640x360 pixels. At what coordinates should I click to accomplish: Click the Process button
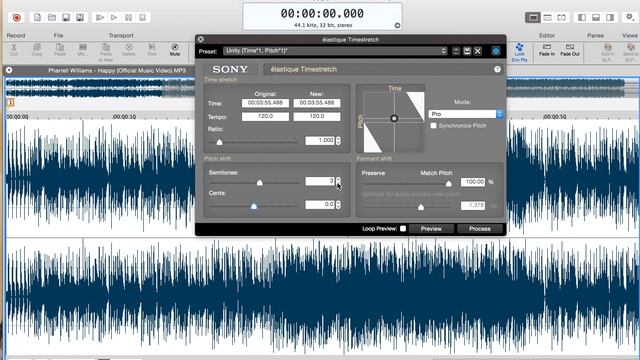480,229
